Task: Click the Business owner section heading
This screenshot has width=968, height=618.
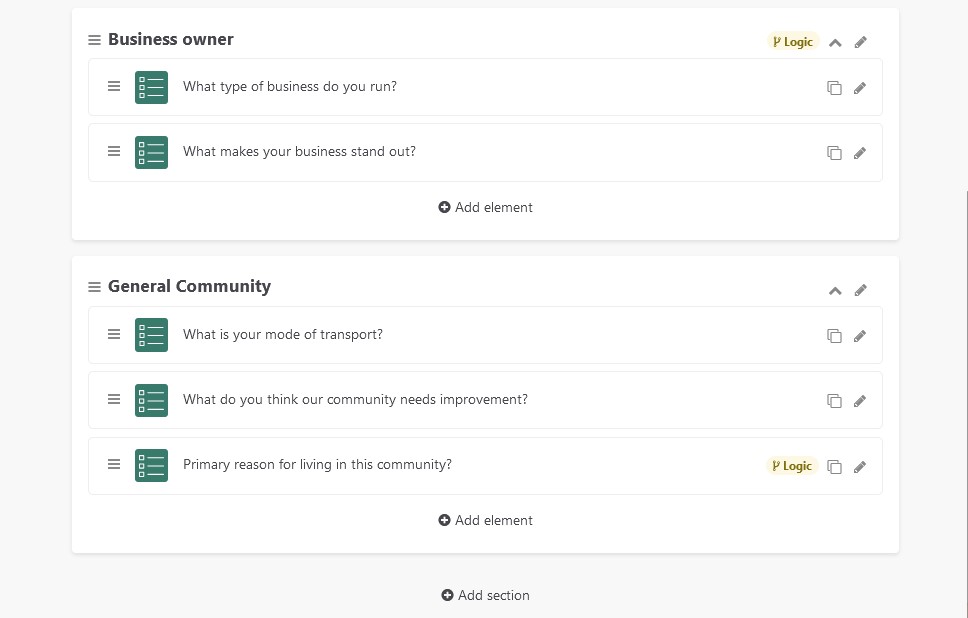Action: [x=170, y=40]
